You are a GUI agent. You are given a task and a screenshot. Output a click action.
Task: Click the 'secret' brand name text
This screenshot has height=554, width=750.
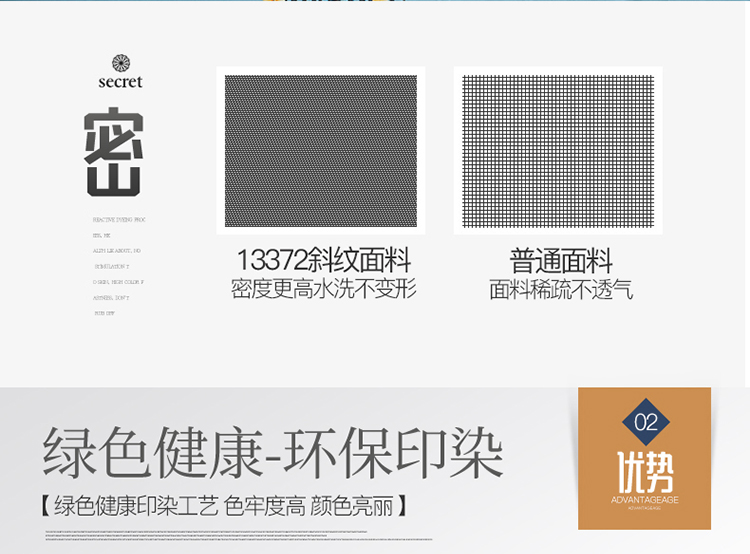tap(120, 82)
